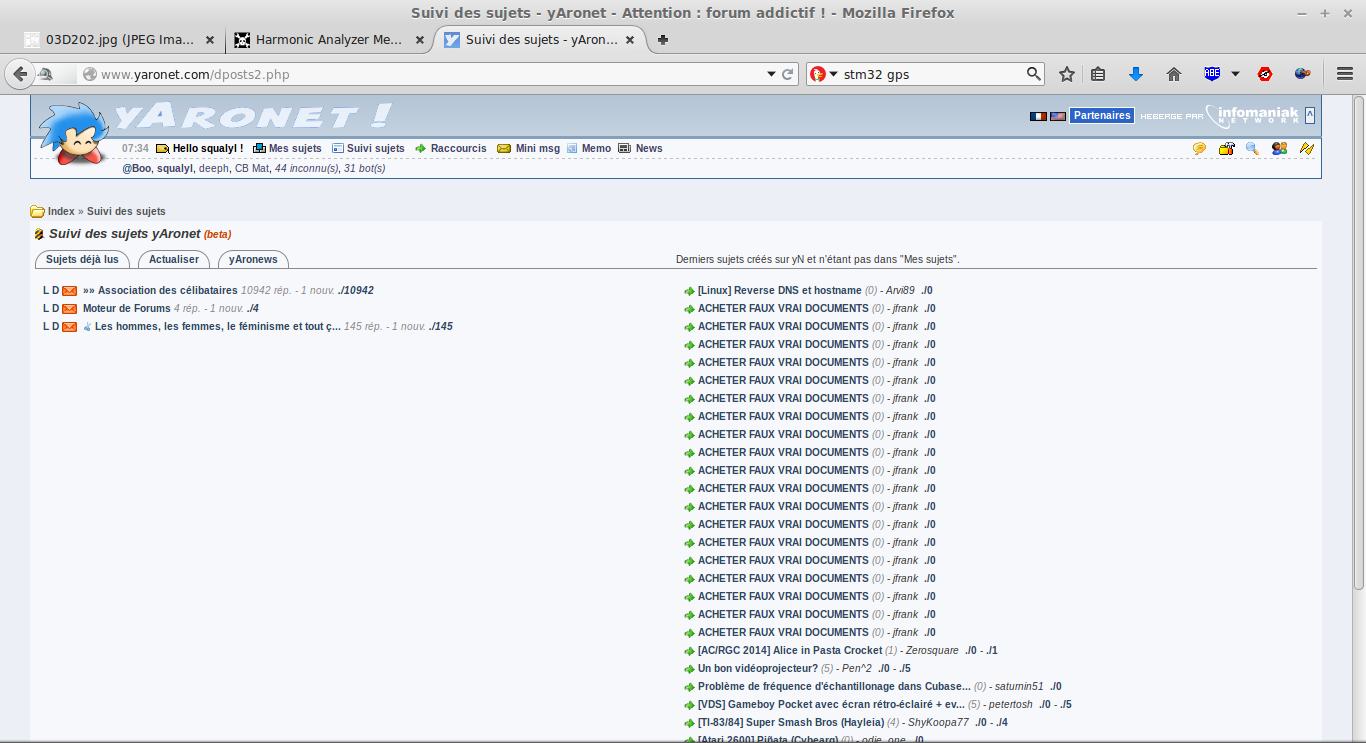
Task: Select the French flag language icon
Action: (1038, 116)
